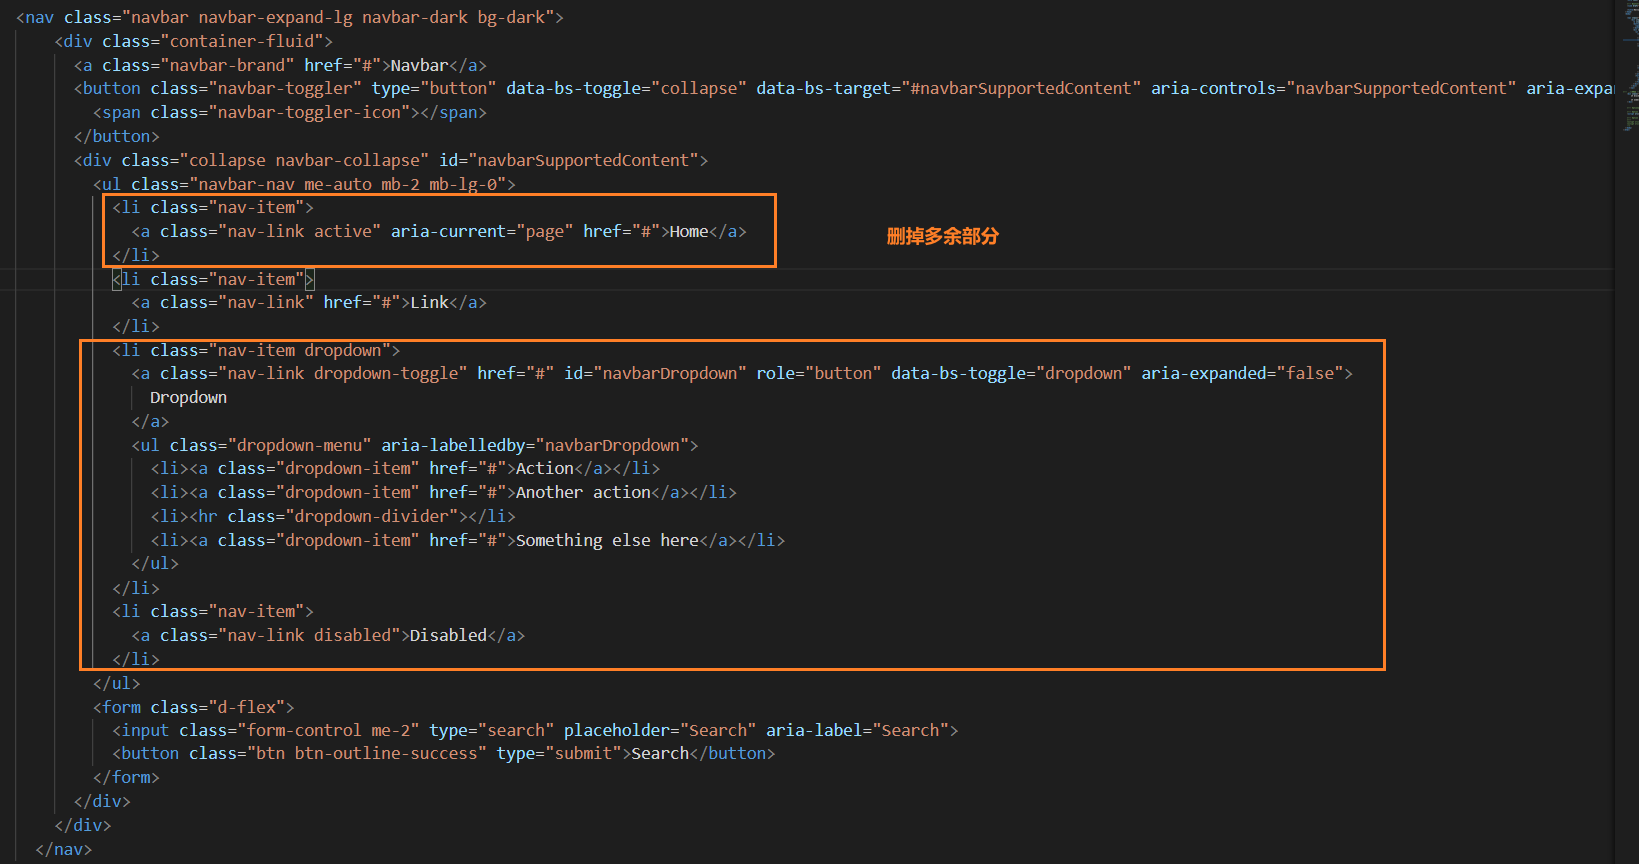Click the closing </ul> tag of the dropdown-menu
The width and height of the screenshot is (1639, 864).
pos(155,563)
